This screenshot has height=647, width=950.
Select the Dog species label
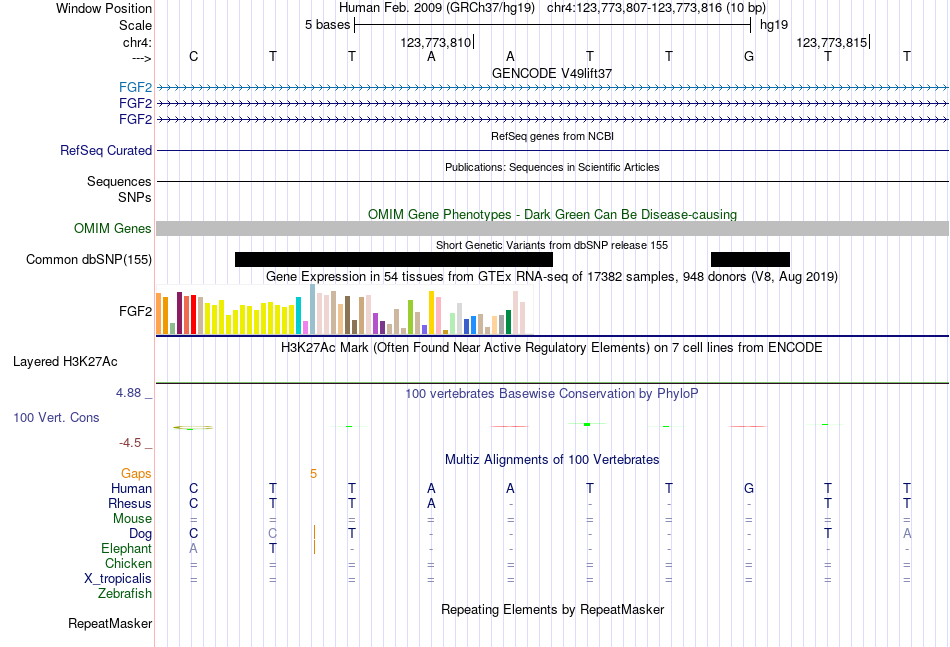click(x=140, y=534)
